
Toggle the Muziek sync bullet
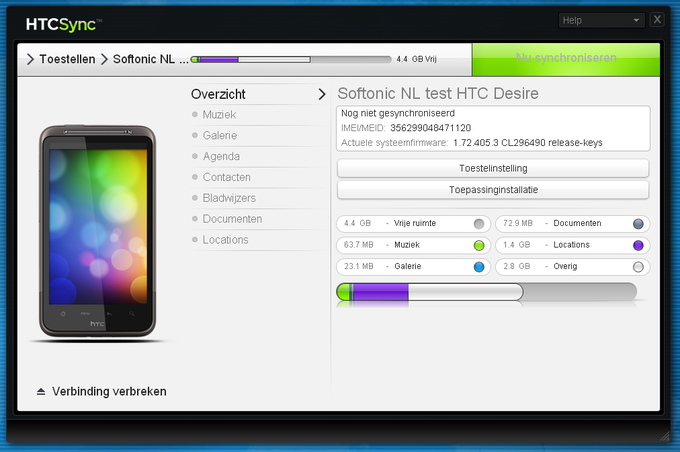coord(195,115)
